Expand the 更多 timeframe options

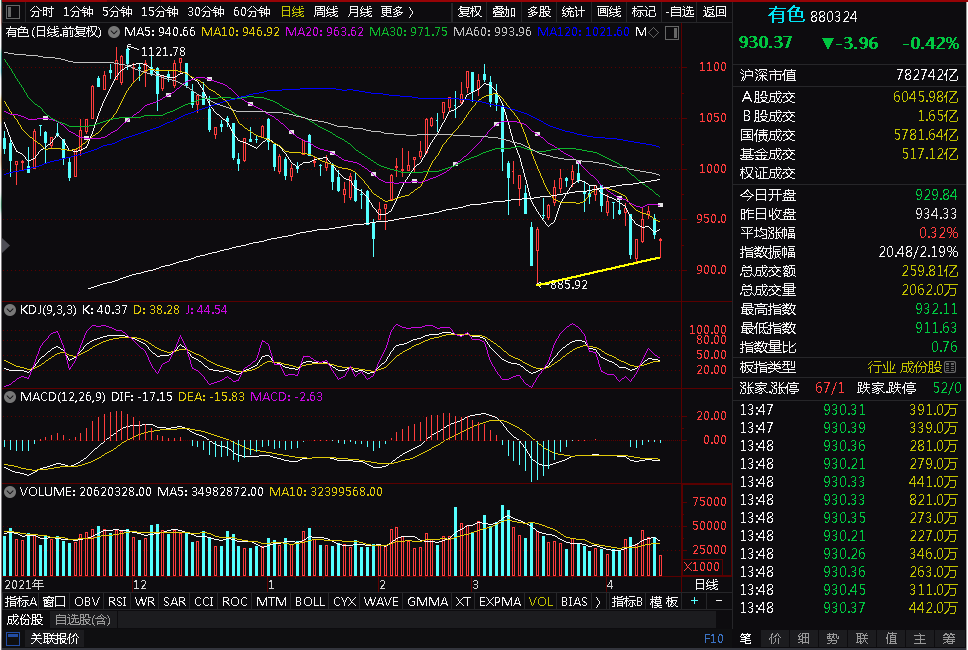(397, 12)
